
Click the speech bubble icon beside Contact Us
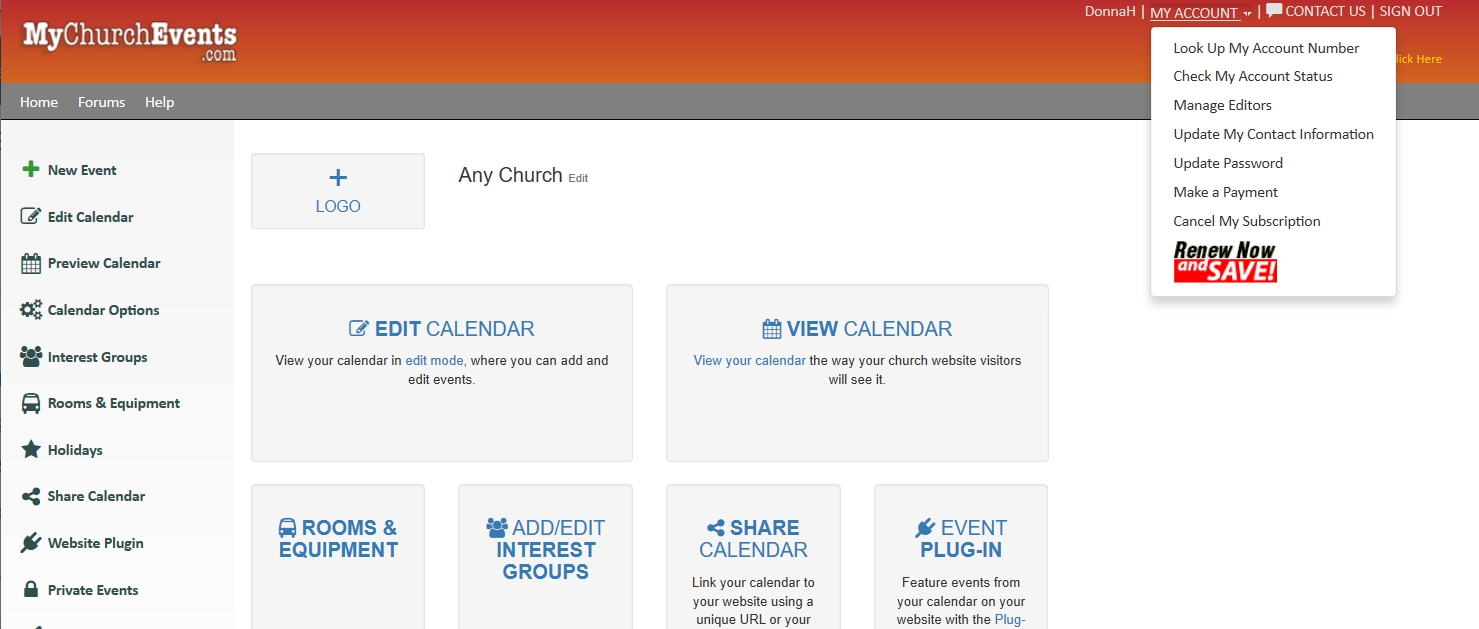1274,11
